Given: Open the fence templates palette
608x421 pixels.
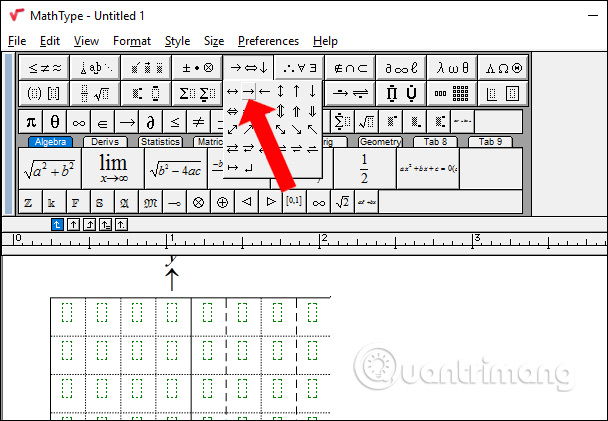Looking at the screenshot, I should 44,93.
